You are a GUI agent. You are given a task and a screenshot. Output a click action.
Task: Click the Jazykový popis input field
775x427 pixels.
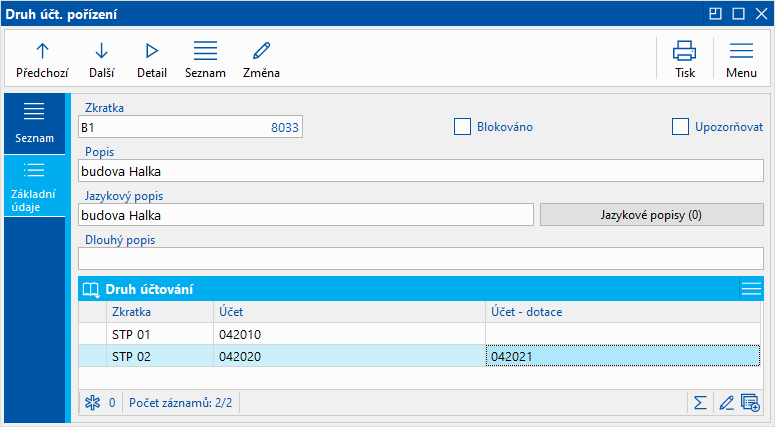click(x=306, y=215)
